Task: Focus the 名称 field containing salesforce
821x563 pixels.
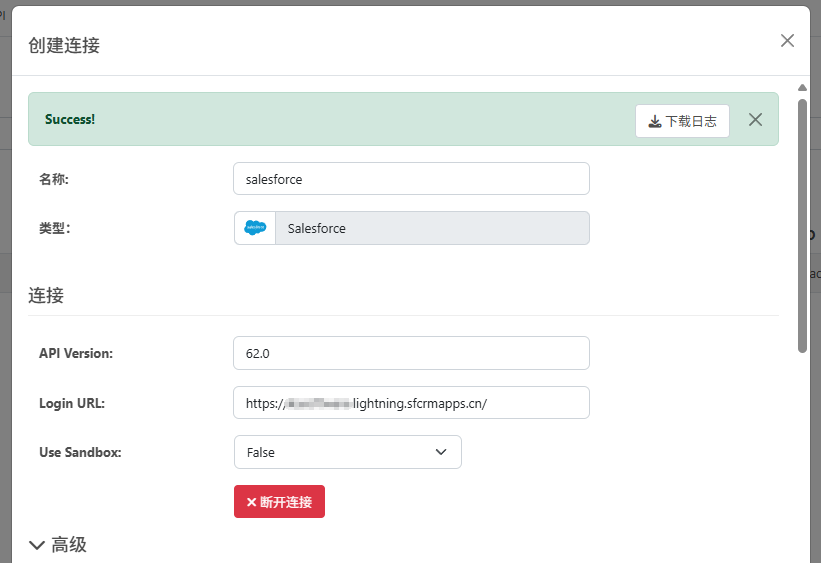Action: (411, 179)
